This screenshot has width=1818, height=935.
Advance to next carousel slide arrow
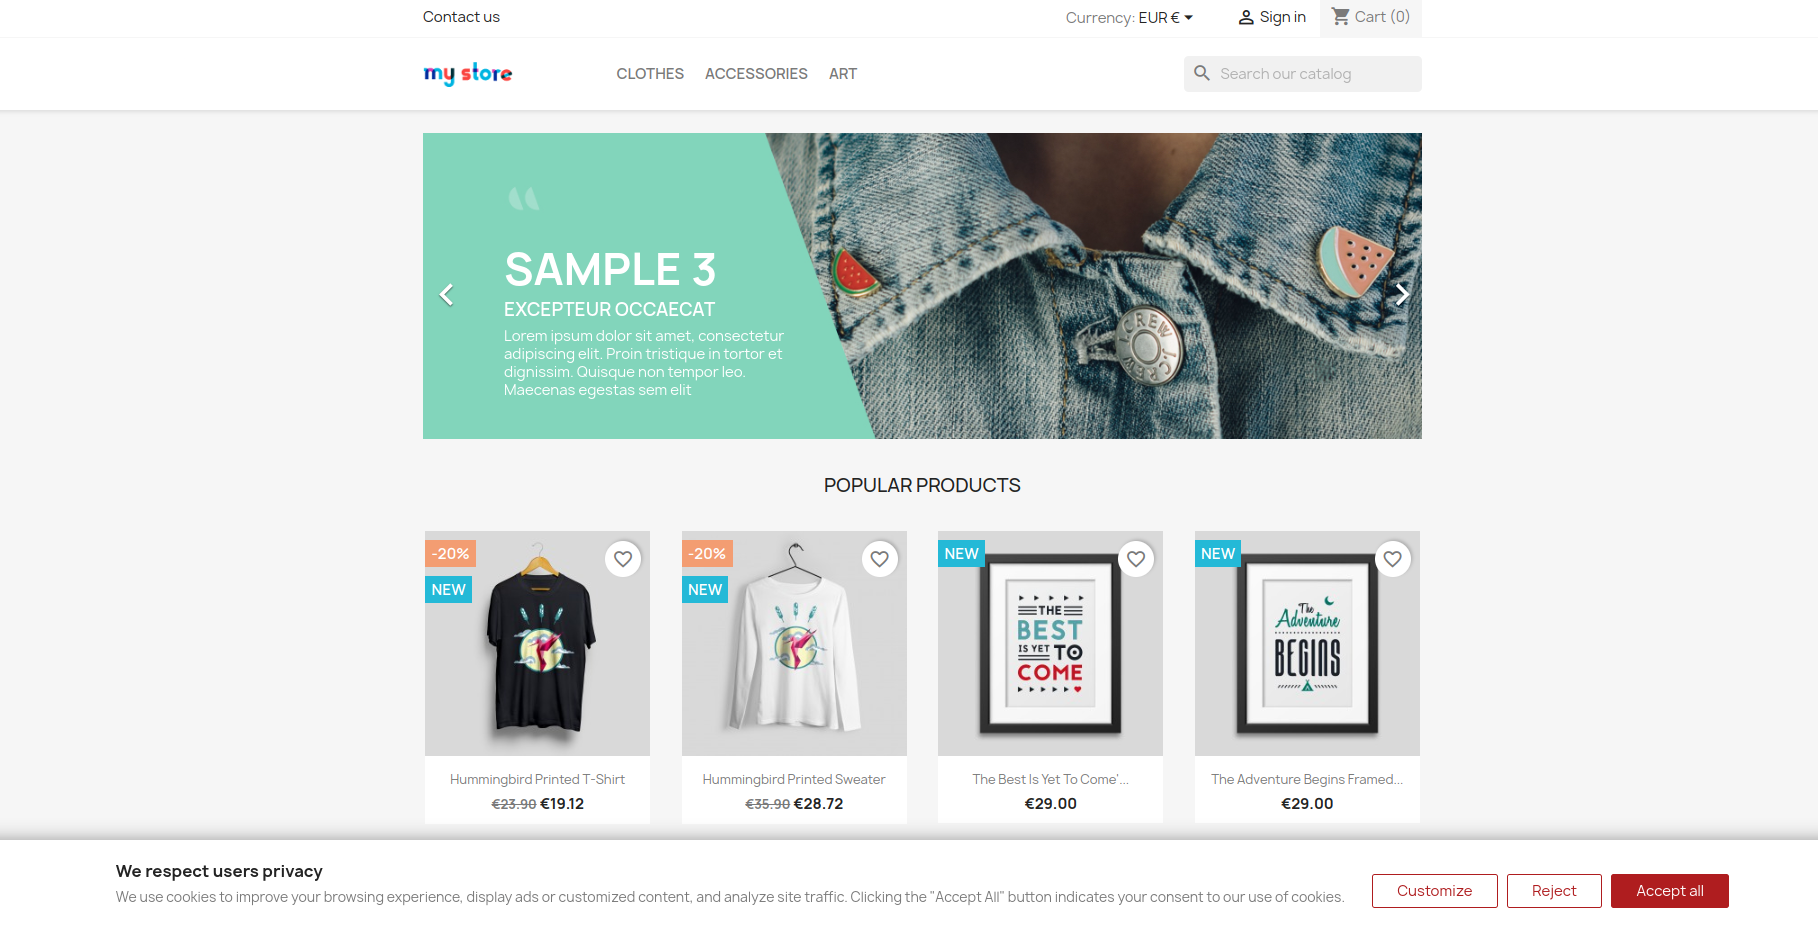pos(1402,294)
